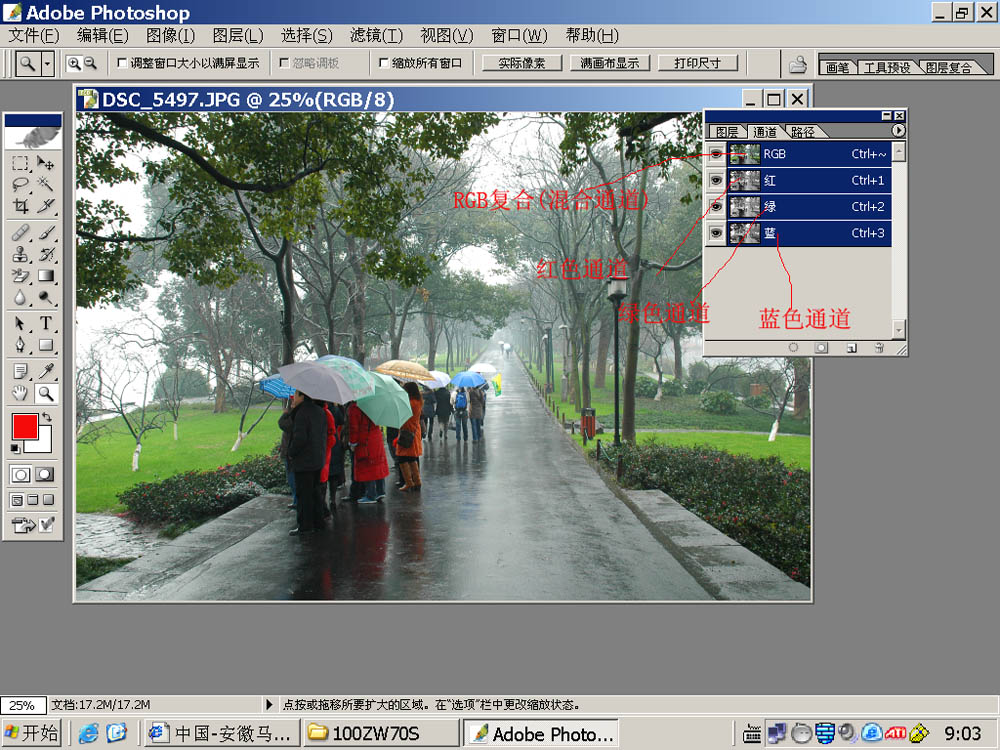Activate the Eyedropper tool
1000x750 pixels.
coord(46,371)
